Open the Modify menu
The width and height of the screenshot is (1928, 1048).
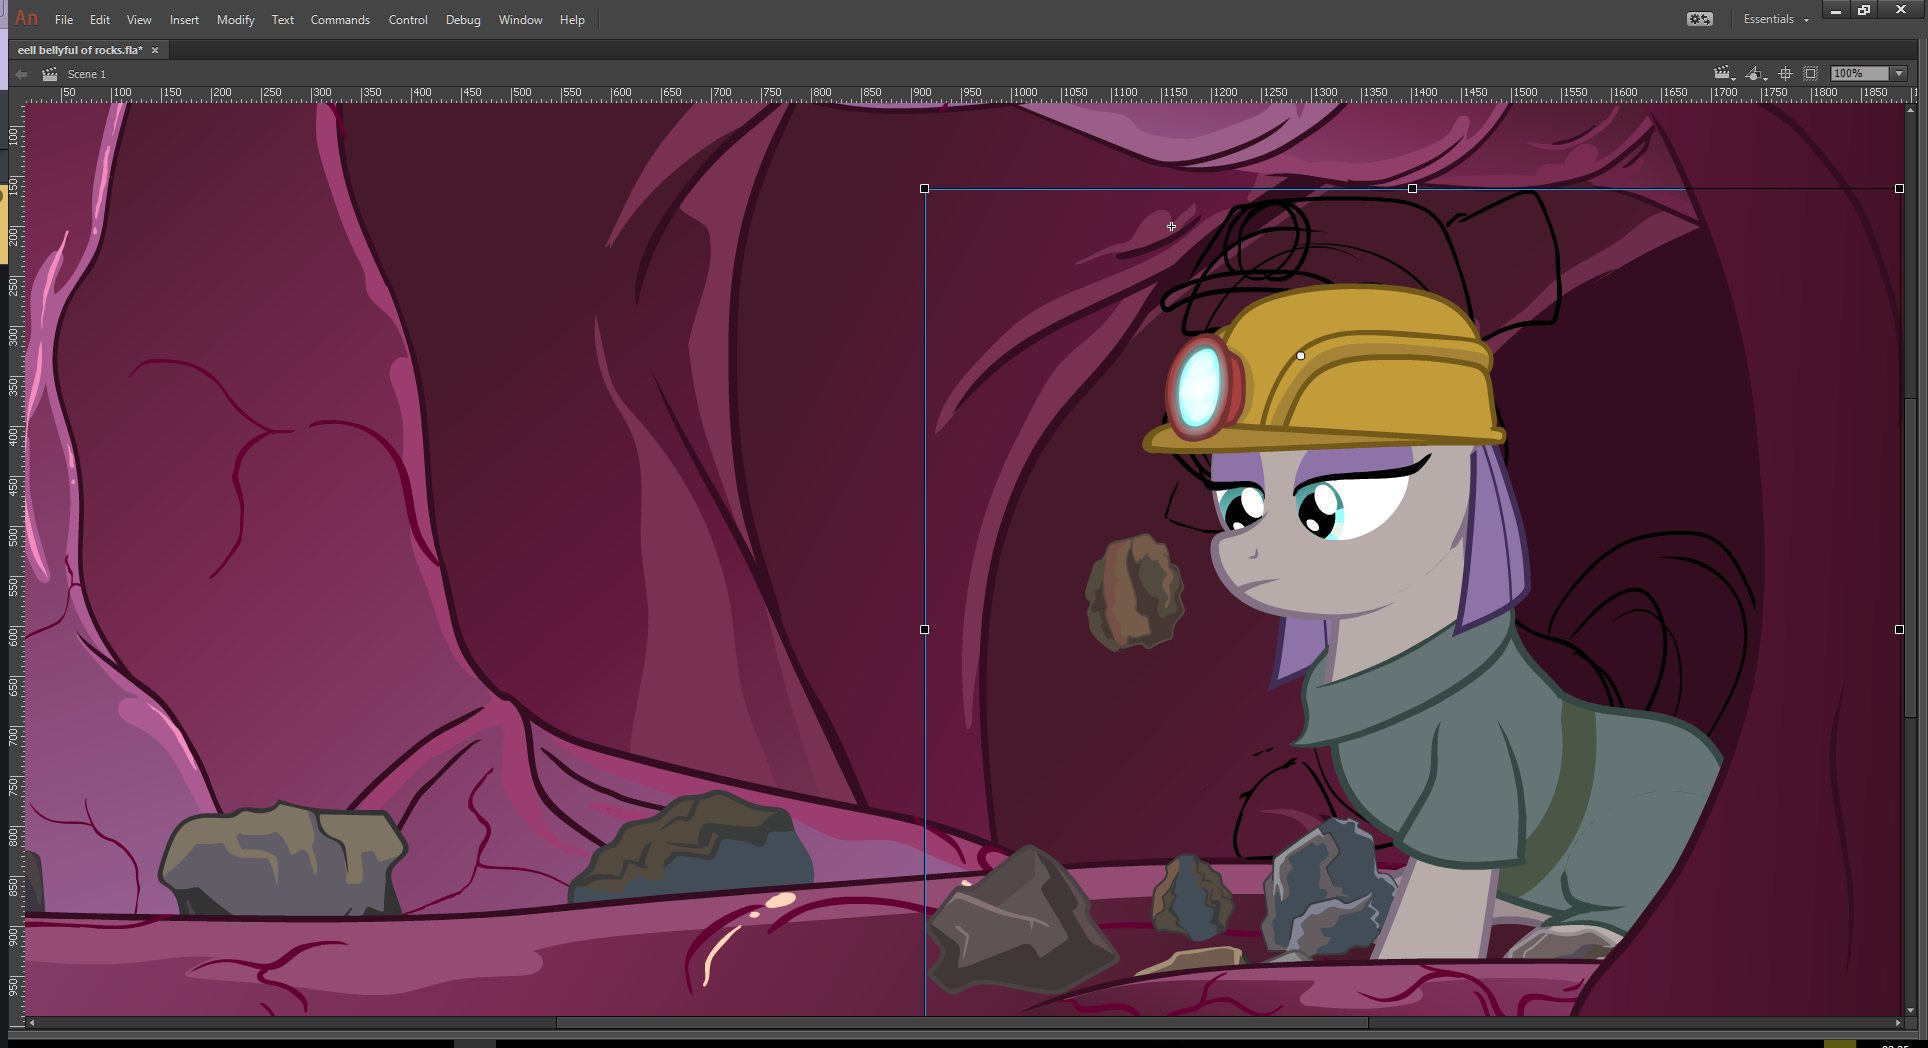[x=236, y=20]
